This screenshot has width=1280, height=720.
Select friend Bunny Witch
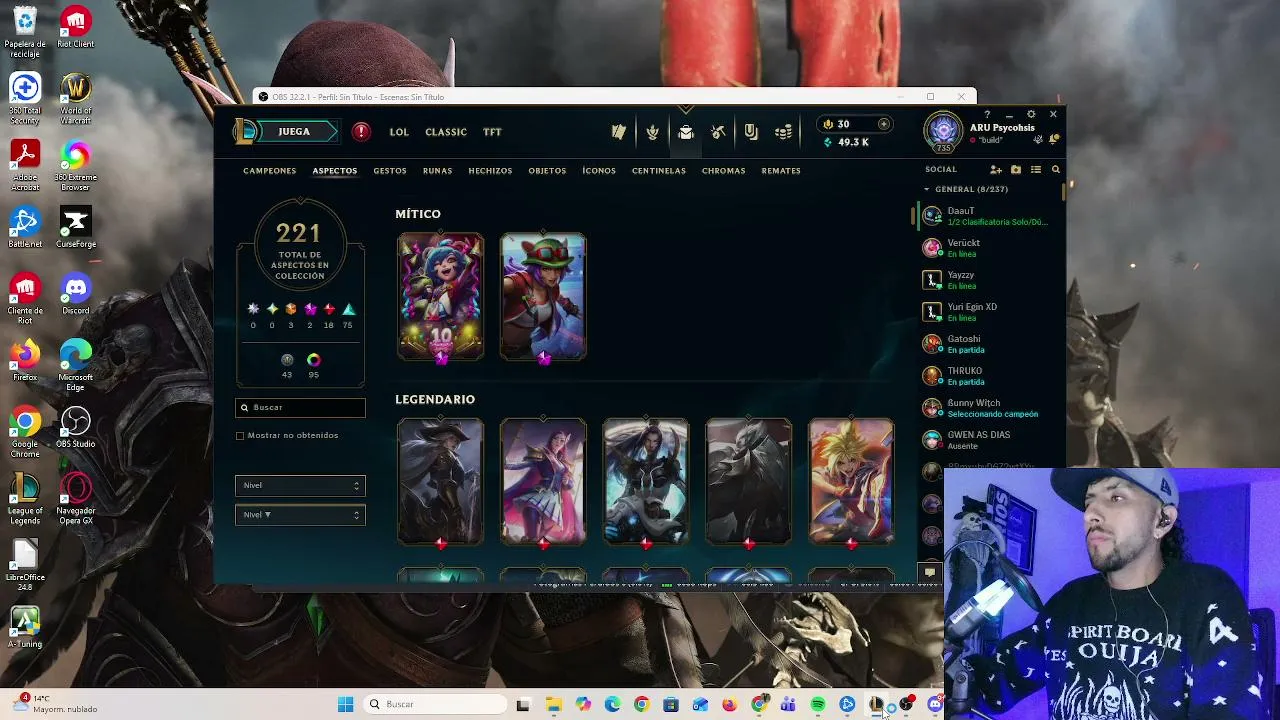click(988, 408)
